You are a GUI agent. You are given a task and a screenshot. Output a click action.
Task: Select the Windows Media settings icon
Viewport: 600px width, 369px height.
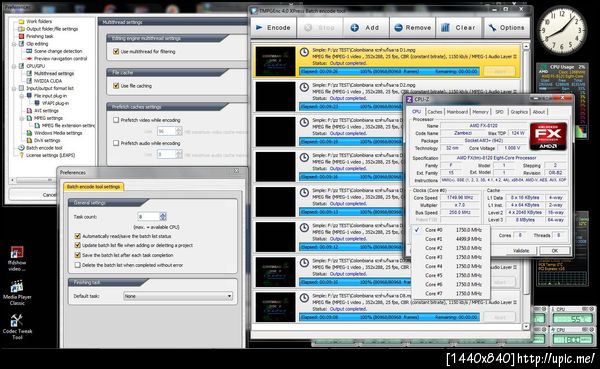pos(29,133)
